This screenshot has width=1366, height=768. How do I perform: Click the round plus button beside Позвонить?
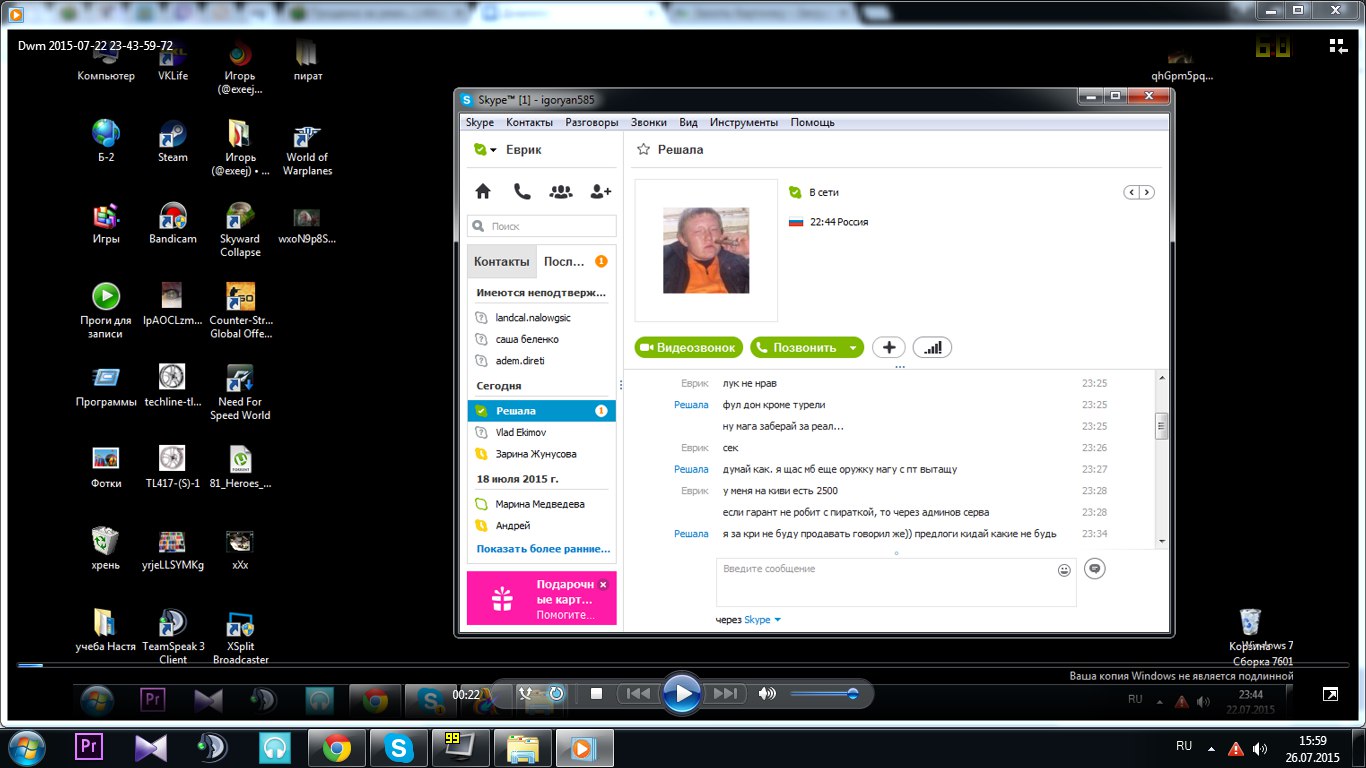(x=889, y=347)
